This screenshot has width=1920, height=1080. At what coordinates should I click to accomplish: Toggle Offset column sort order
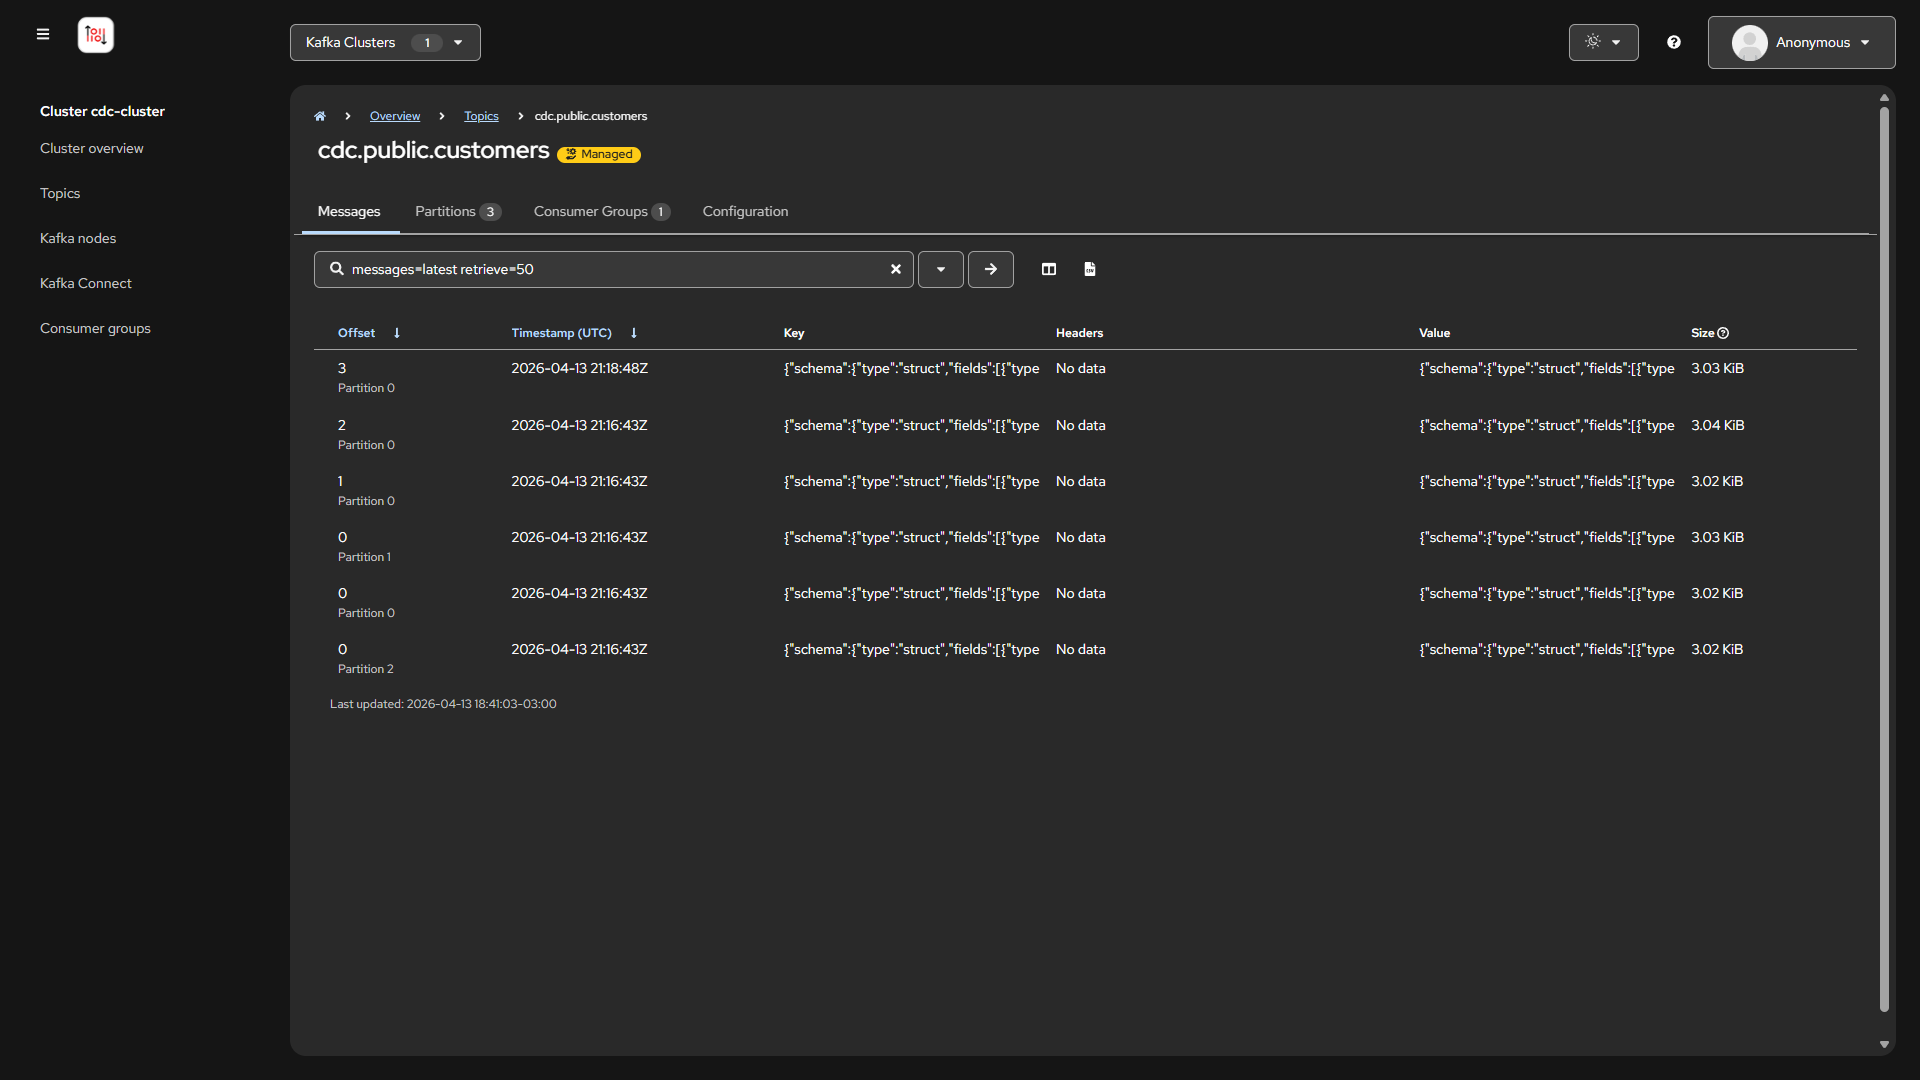(397, 333)
